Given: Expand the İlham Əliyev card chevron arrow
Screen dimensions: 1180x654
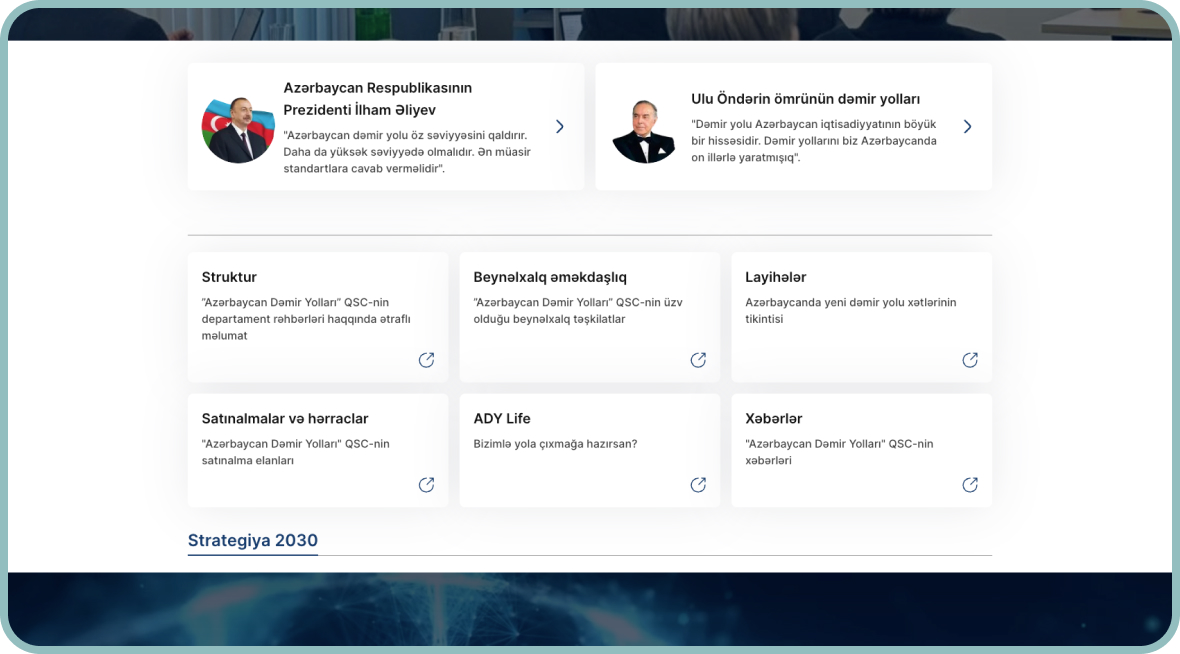Looking at the screenshot, I should pyautogui.click(x=560, y=127).
